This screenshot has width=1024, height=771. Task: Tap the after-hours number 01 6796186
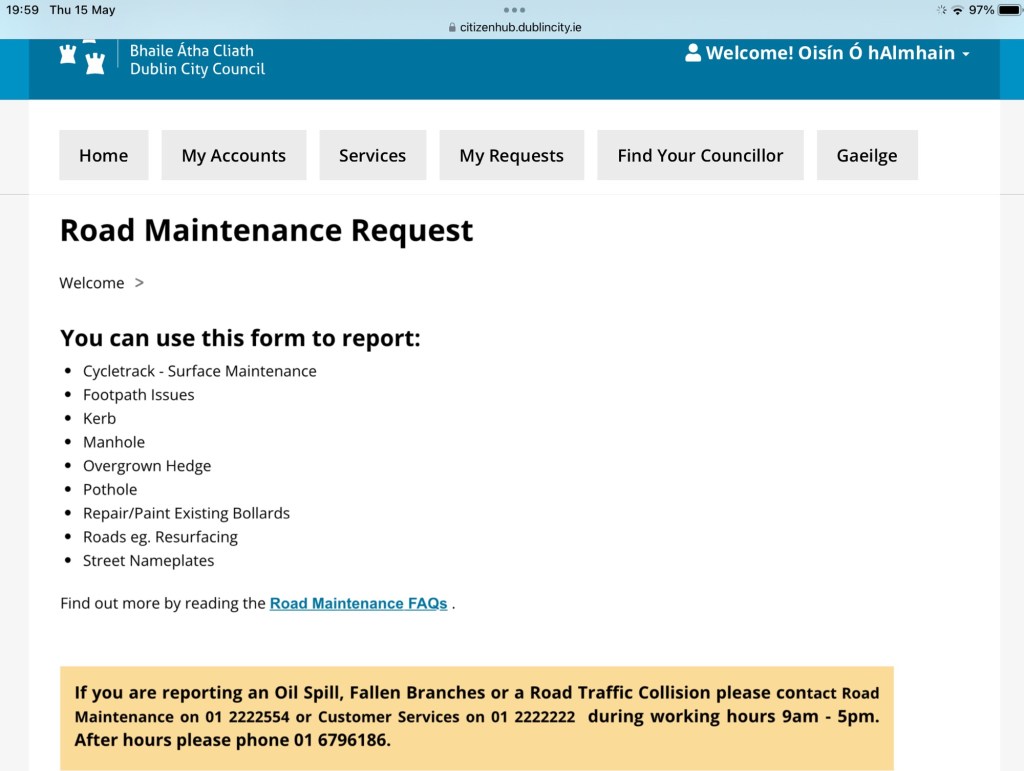(339, 740)
